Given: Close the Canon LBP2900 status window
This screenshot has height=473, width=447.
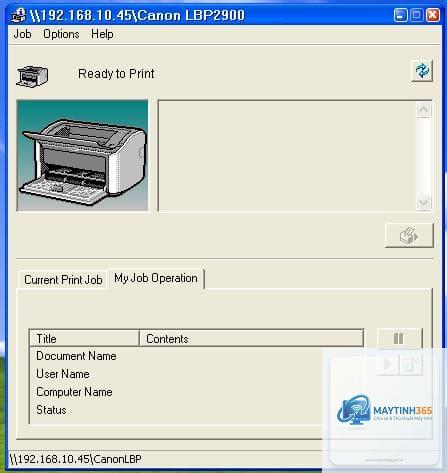Looking at the screenshot, I should click(x=433, y=15).
